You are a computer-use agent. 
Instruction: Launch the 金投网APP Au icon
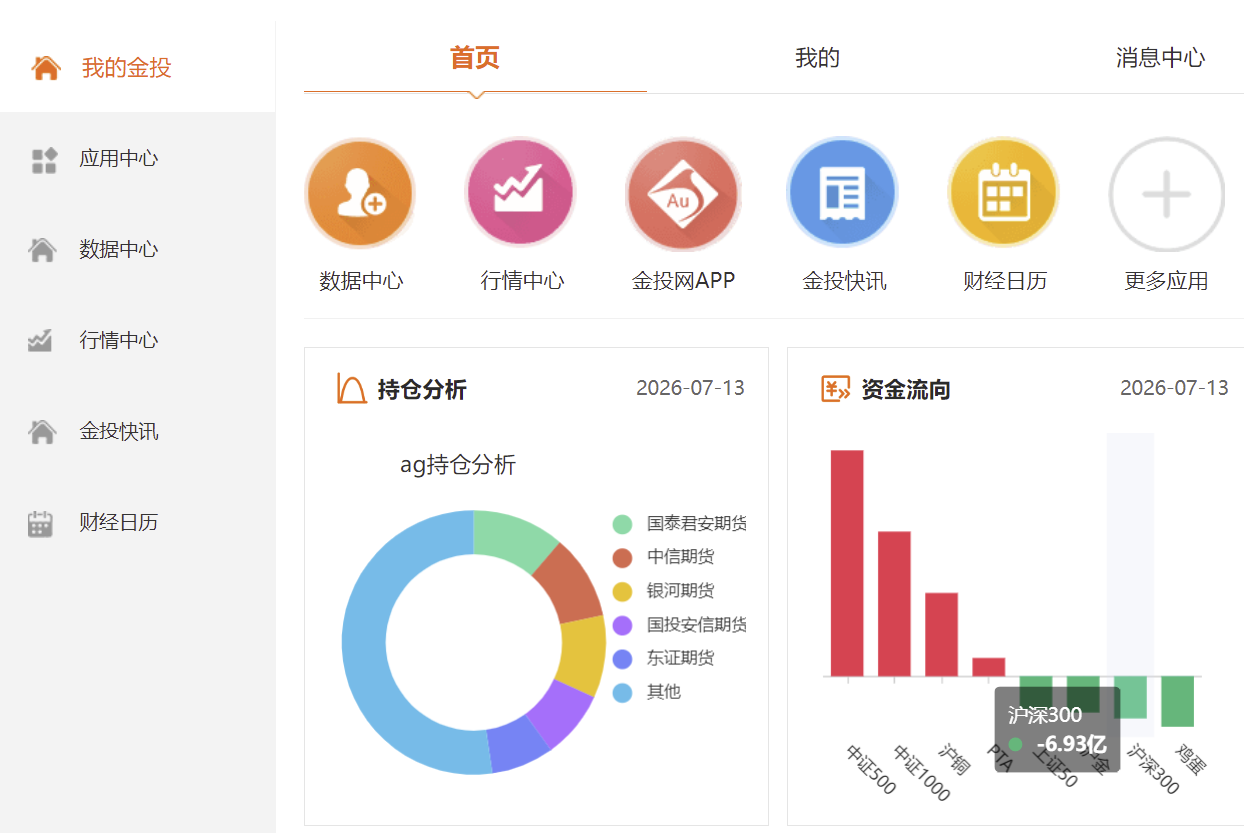tap(682, 193)
